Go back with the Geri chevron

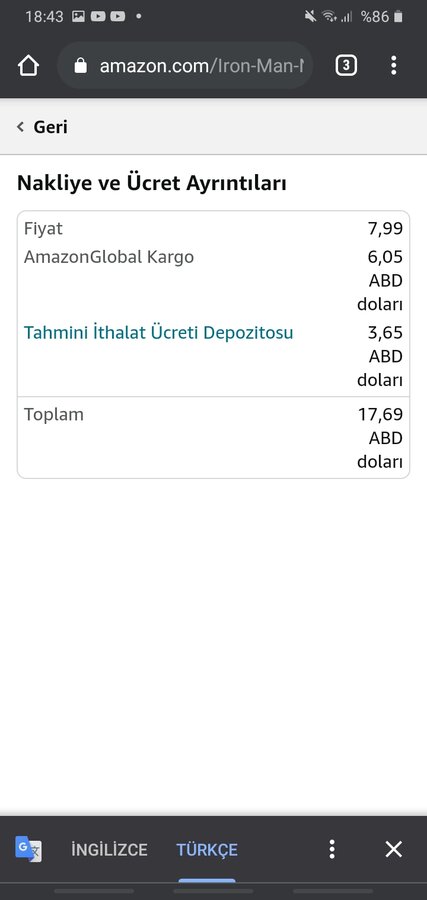tap(21, 127)
